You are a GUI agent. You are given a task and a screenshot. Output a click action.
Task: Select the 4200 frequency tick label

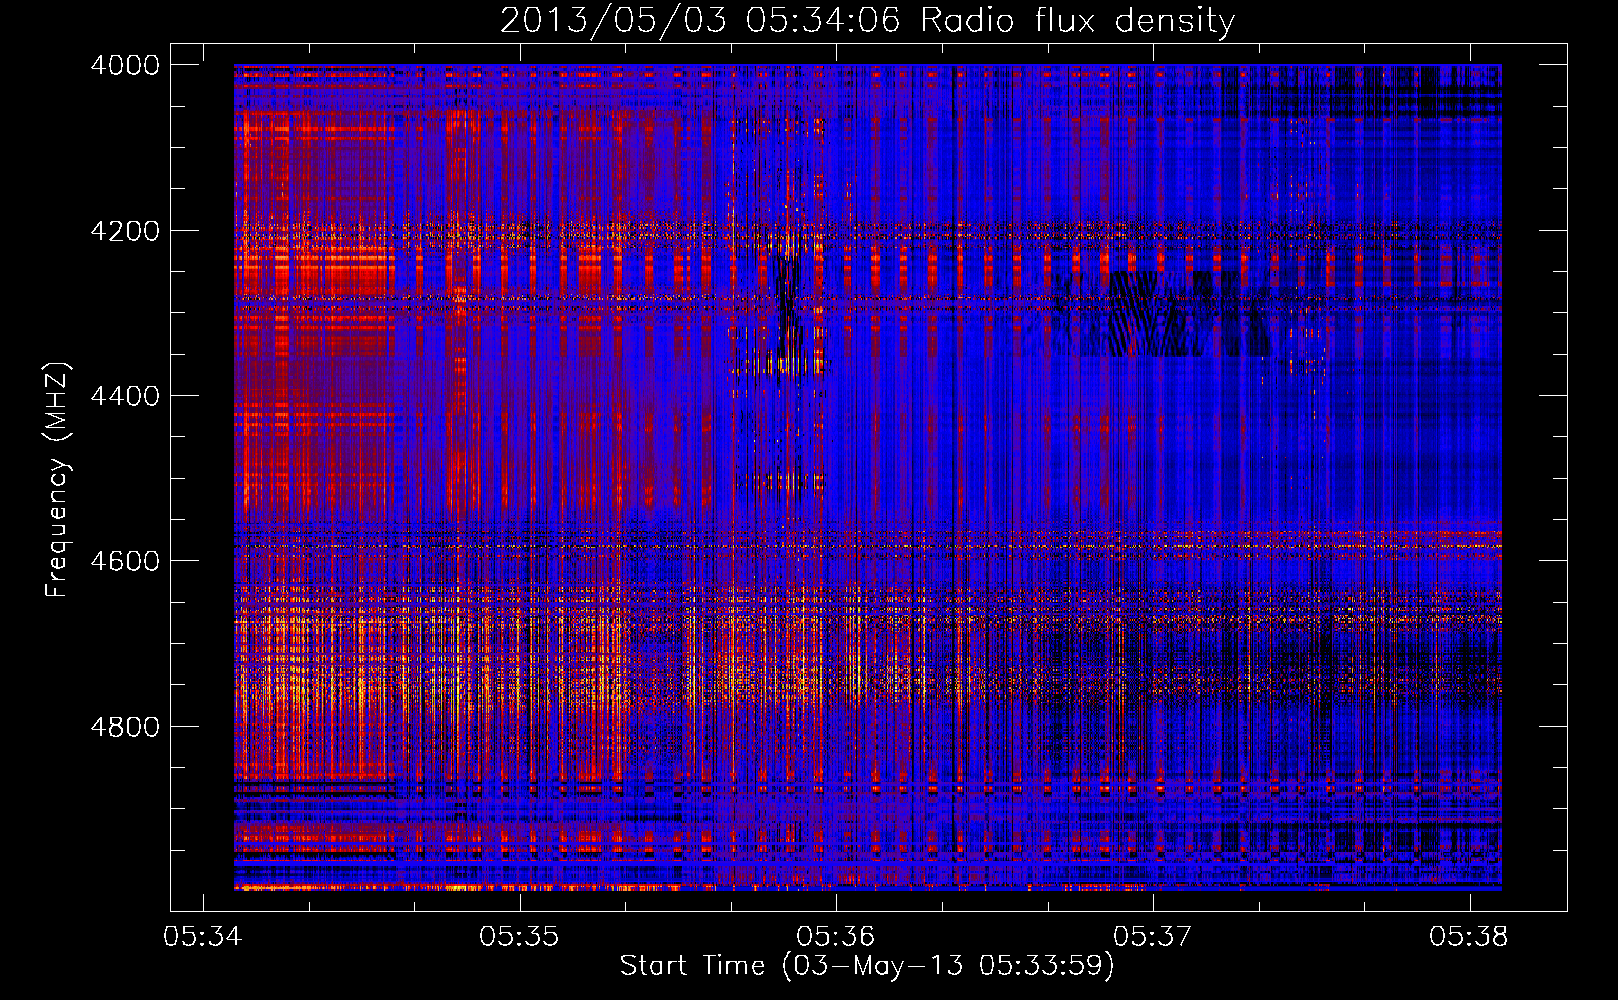point(125,231)
